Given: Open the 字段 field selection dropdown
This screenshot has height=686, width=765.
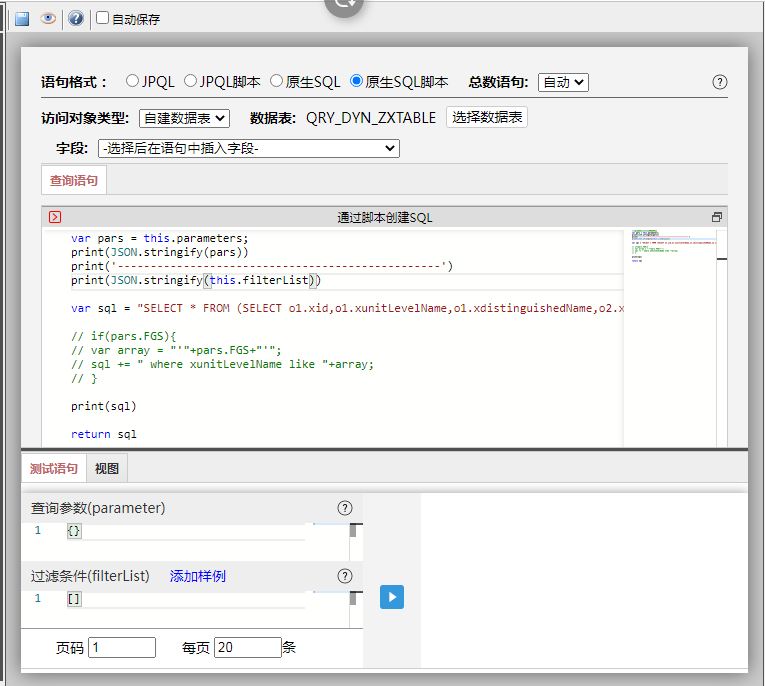Looking at the screenshot, I should pyautogui.click(x=248, y=148).
